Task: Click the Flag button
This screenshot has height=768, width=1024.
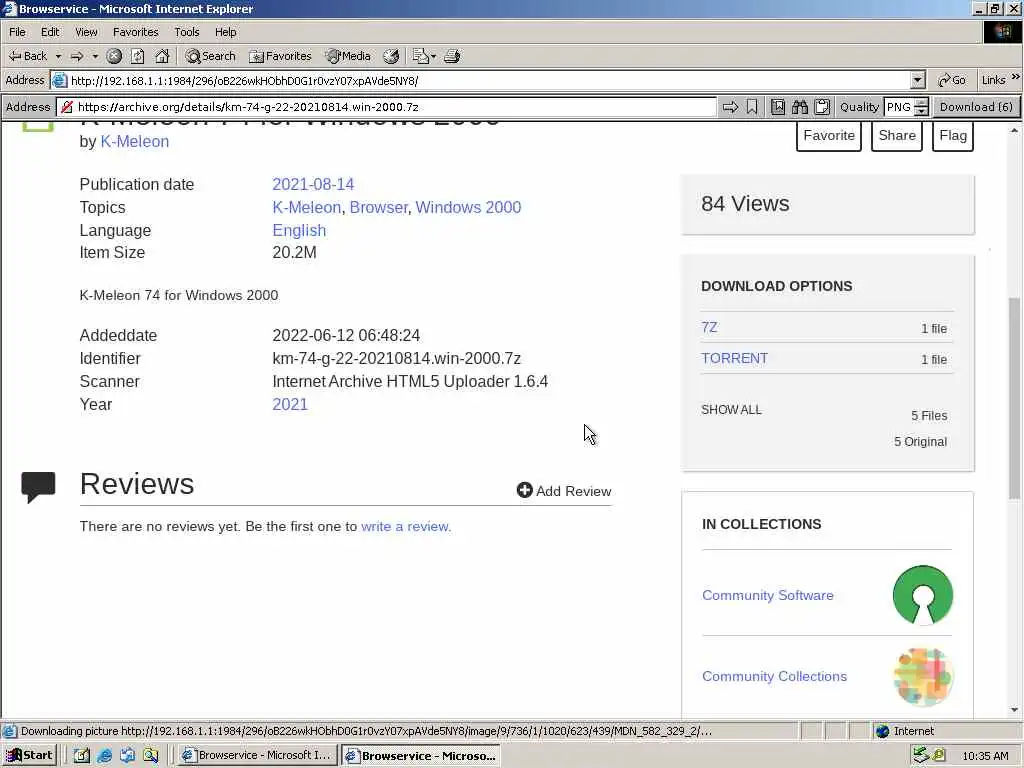Action: point(953,136)
